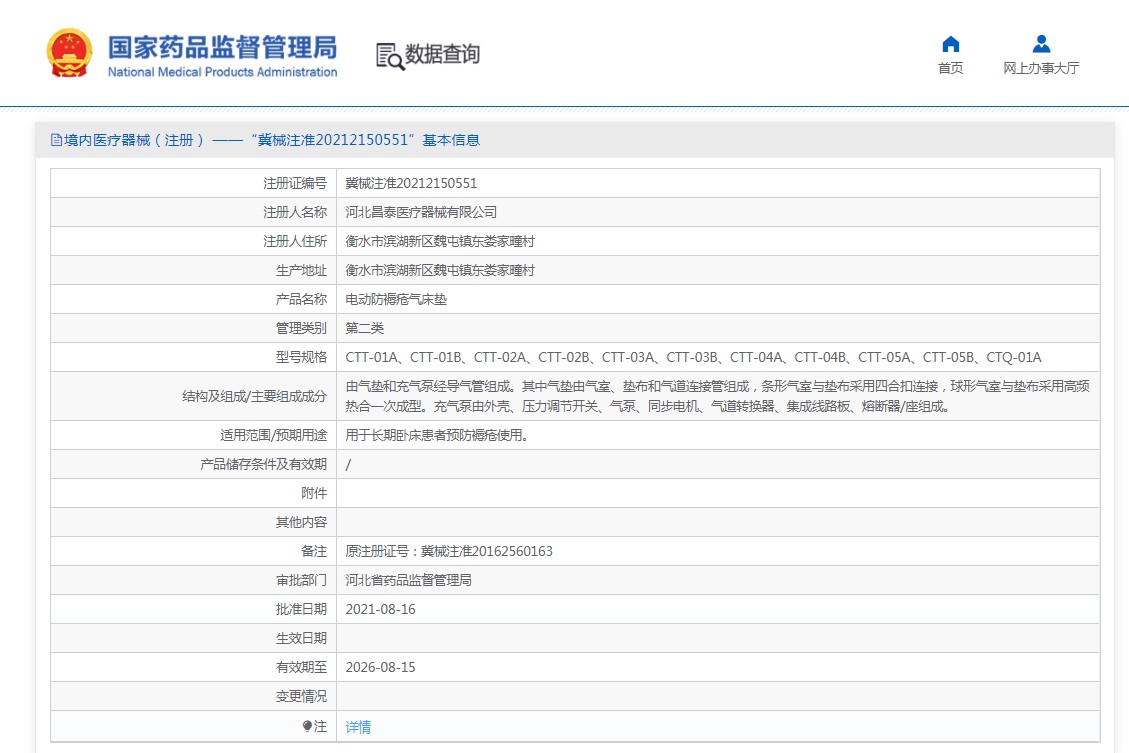Open the 详情 link
Viewport: 1129px width, 753px height.
(358, 727)
